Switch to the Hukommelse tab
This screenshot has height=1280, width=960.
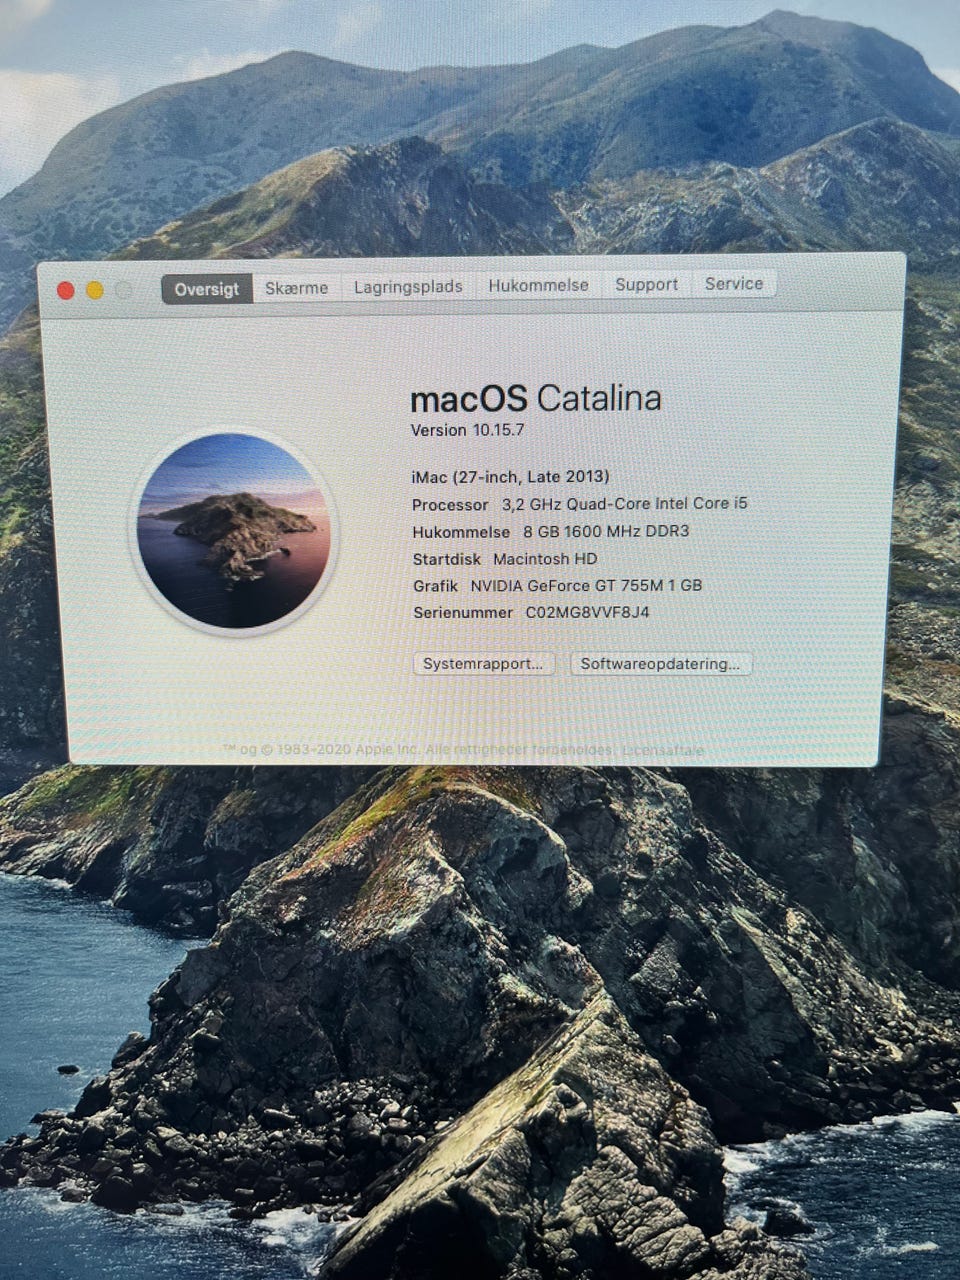click(538, 286)
